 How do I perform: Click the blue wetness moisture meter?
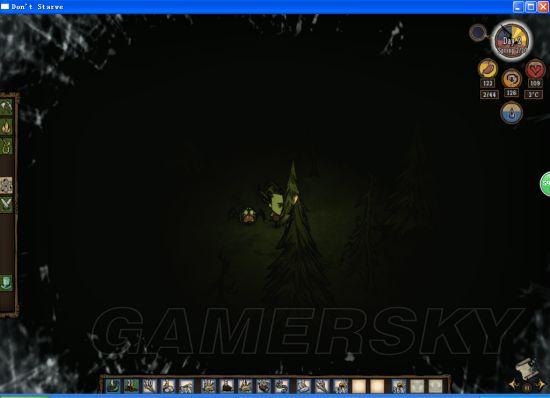512,113
